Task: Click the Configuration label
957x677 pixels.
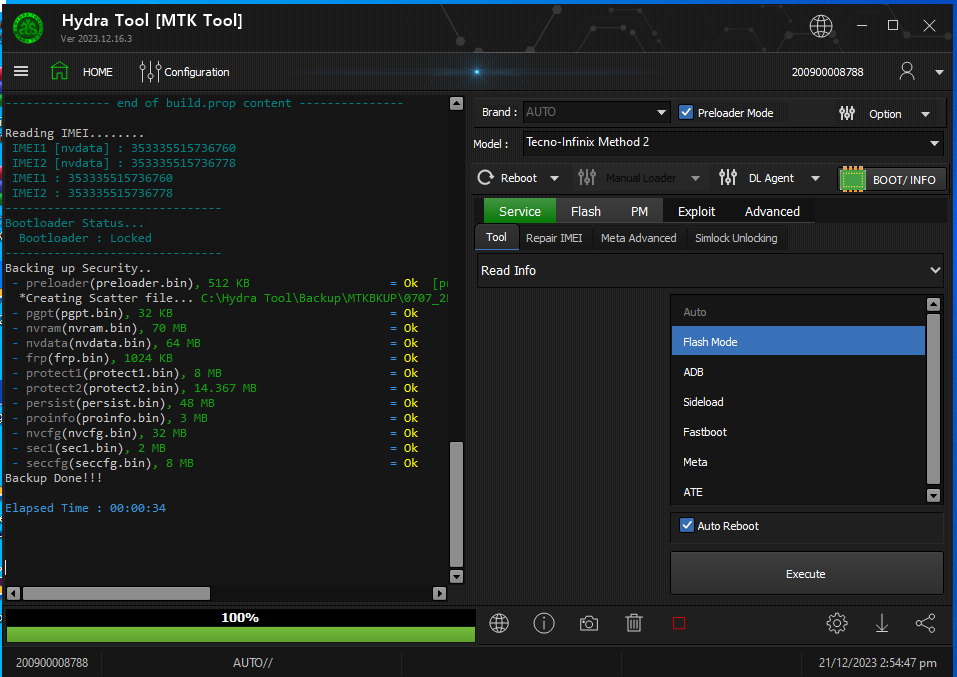Action: click(197, 72)
